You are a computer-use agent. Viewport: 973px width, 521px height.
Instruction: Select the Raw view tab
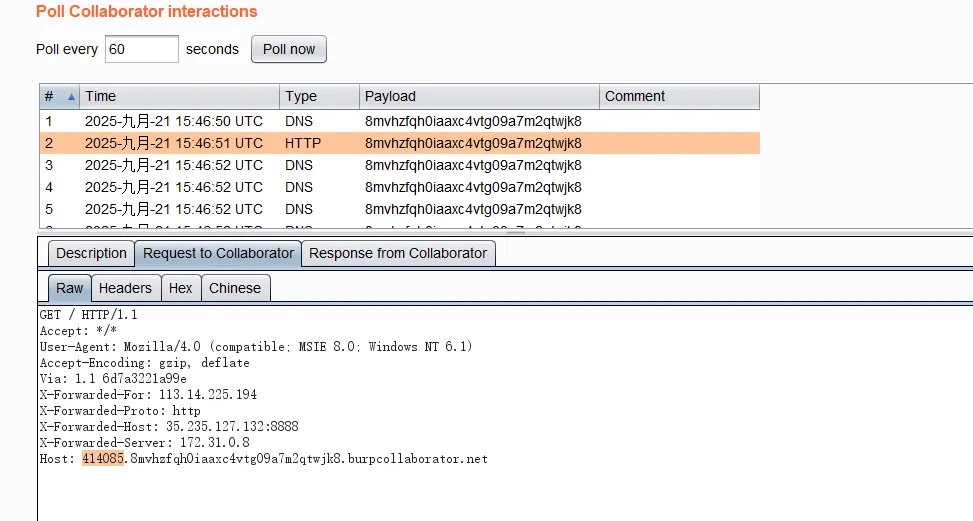pos(70,288)
